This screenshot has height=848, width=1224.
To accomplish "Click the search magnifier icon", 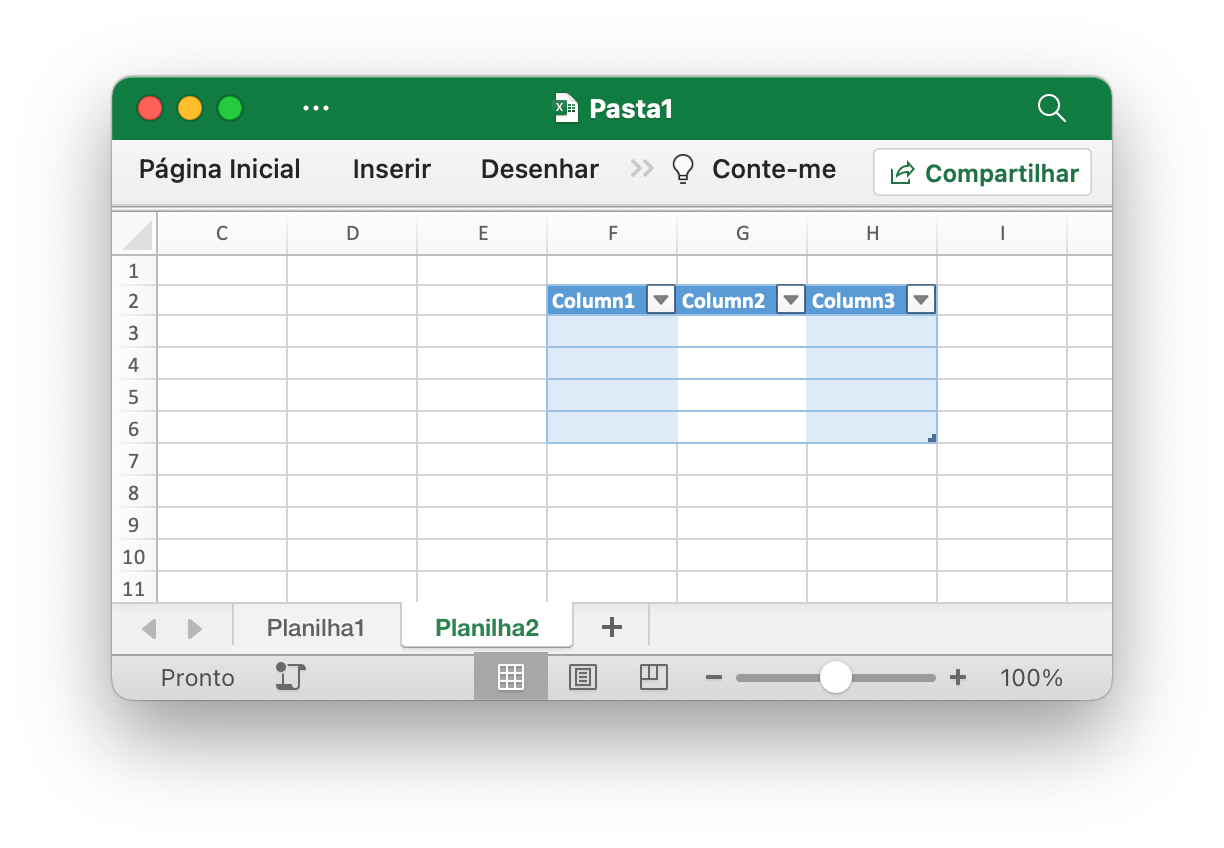I will click(1051, 108).
